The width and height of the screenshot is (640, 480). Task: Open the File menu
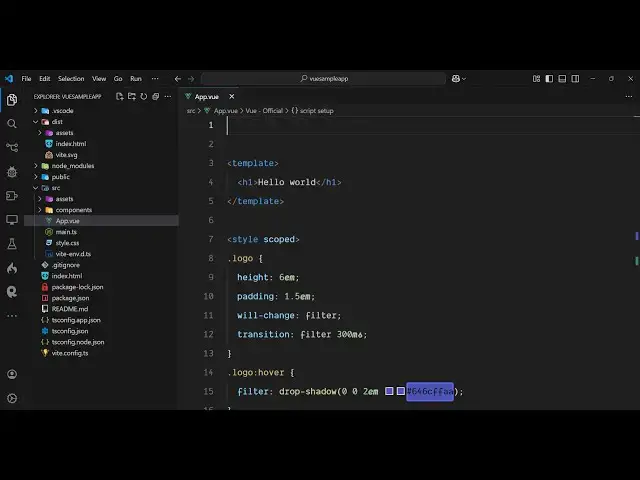click(27, 79)
